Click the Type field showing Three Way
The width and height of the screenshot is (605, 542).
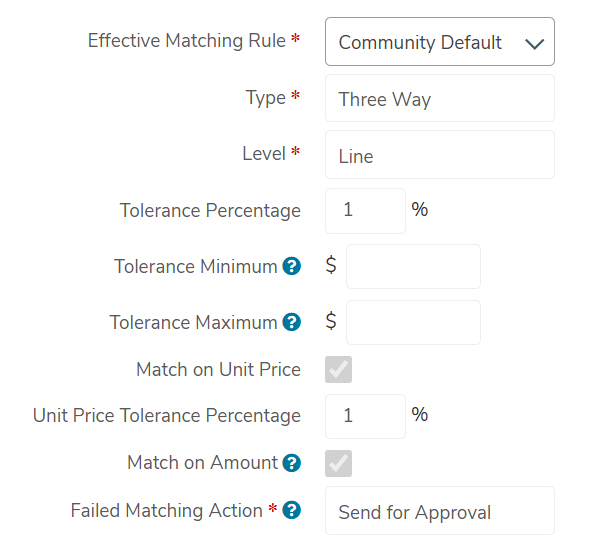(440, 98)
